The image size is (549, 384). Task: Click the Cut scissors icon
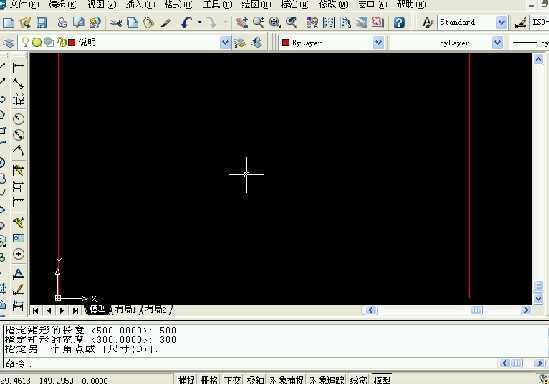tap(116, 23)
